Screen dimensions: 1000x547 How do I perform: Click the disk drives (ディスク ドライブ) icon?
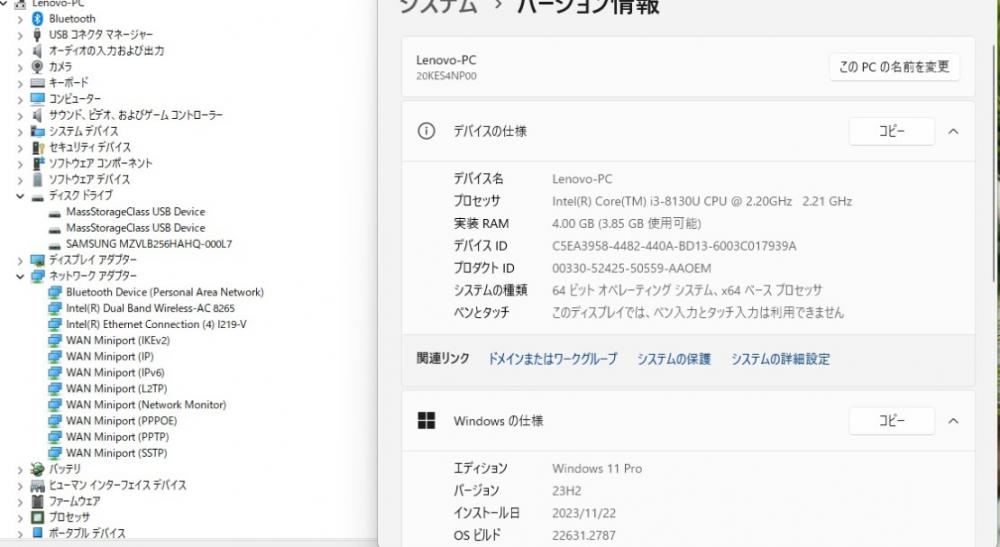click(38, 196)
